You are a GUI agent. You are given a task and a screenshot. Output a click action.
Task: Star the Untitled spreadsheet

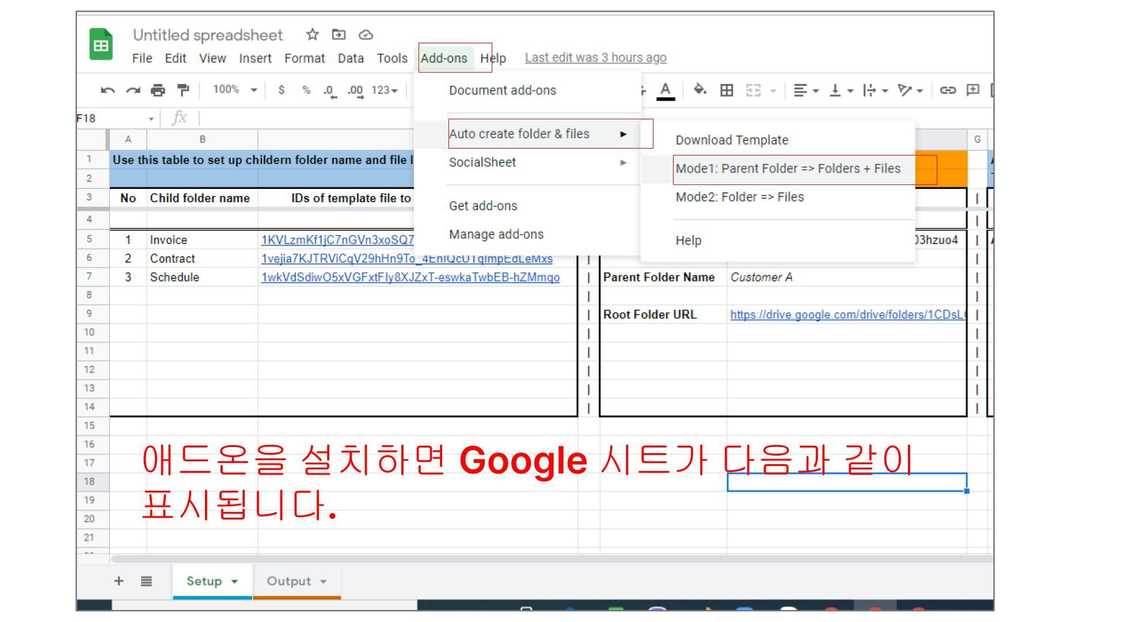313,35
